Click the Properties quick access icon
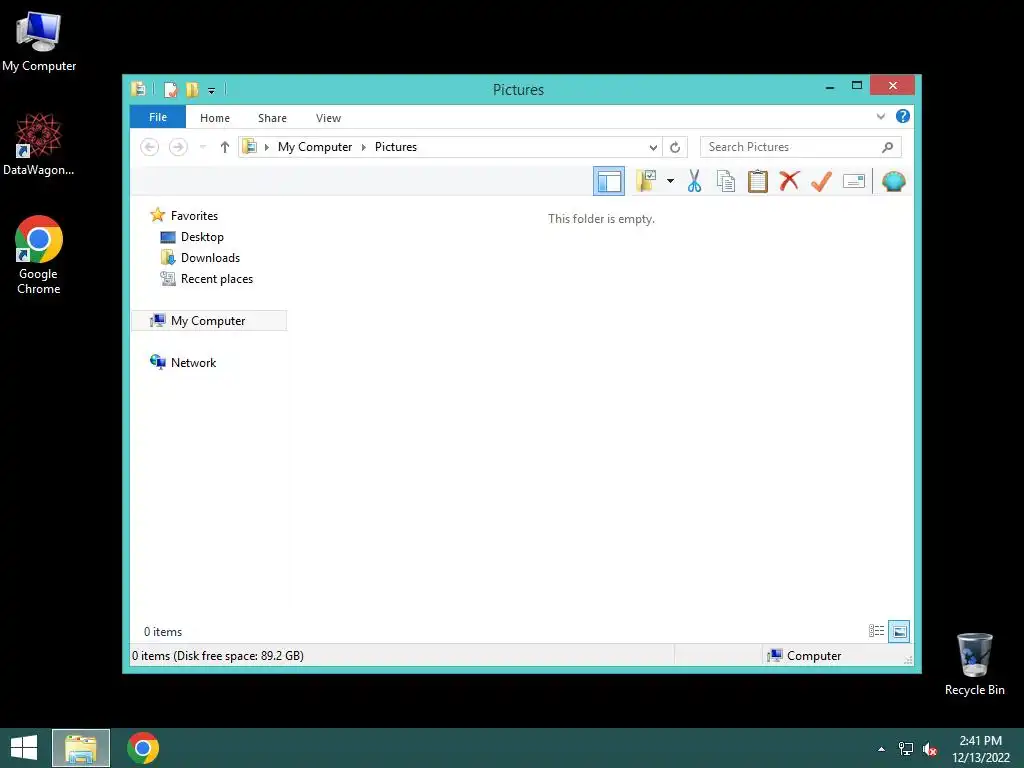This screenshot has width=1024, height=768. 170,89
